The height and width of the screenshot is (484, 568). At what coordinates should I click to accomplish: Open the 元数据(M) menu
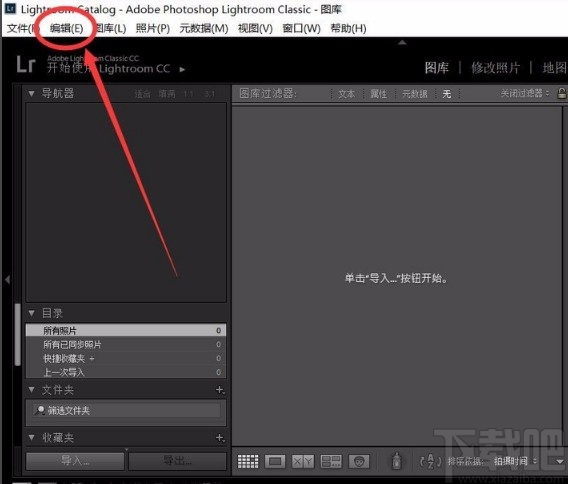(x=204, y=28)
